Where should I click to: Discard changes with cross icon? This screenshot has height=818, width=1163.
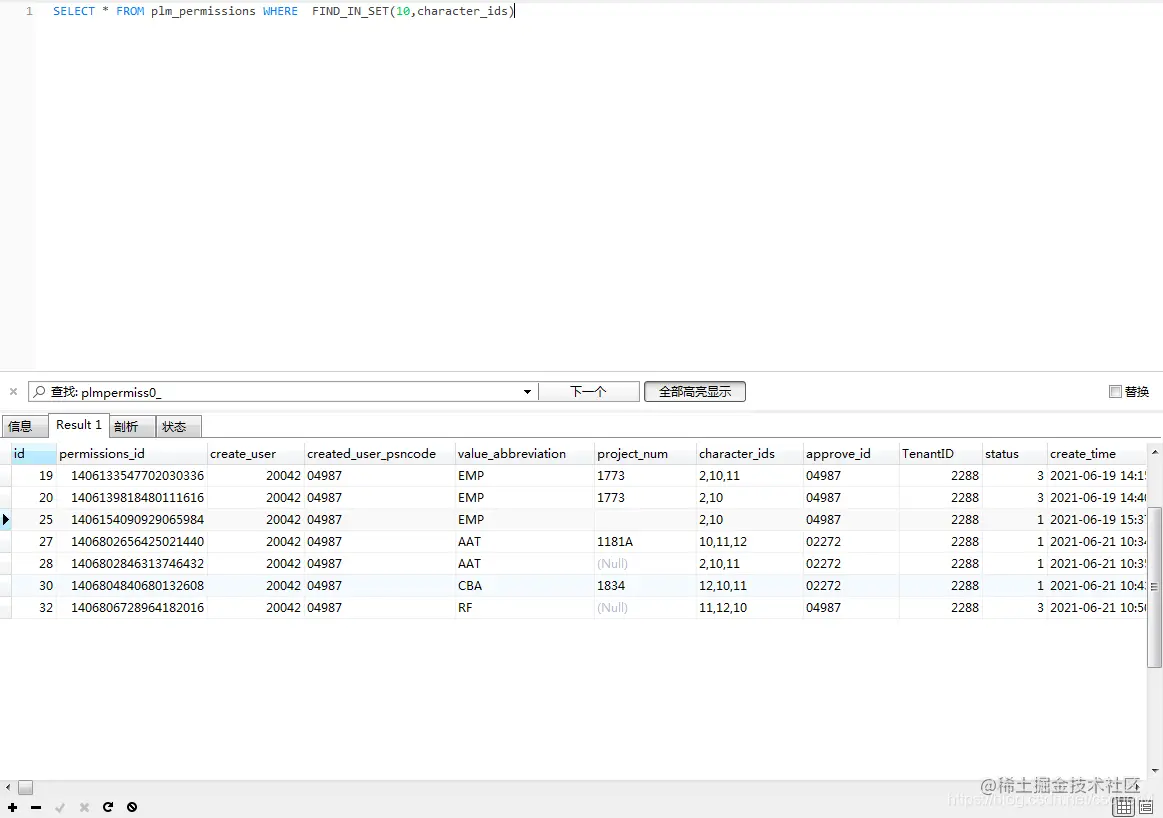click(84, 807)
